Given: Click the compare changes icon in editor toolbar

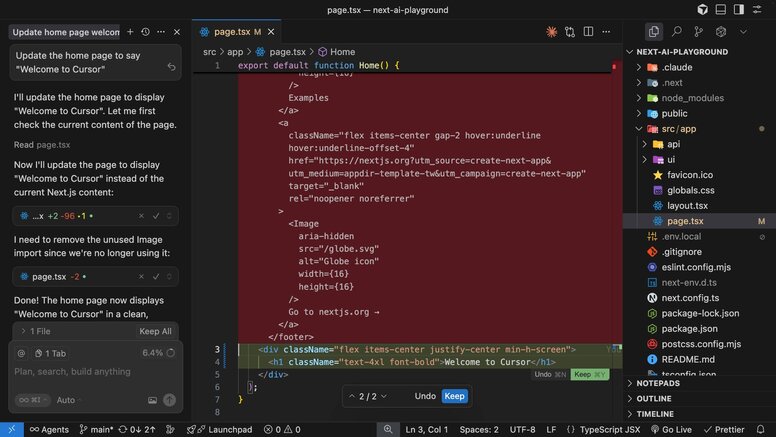Looking at the screenshot, I should (x=570, y=32).
